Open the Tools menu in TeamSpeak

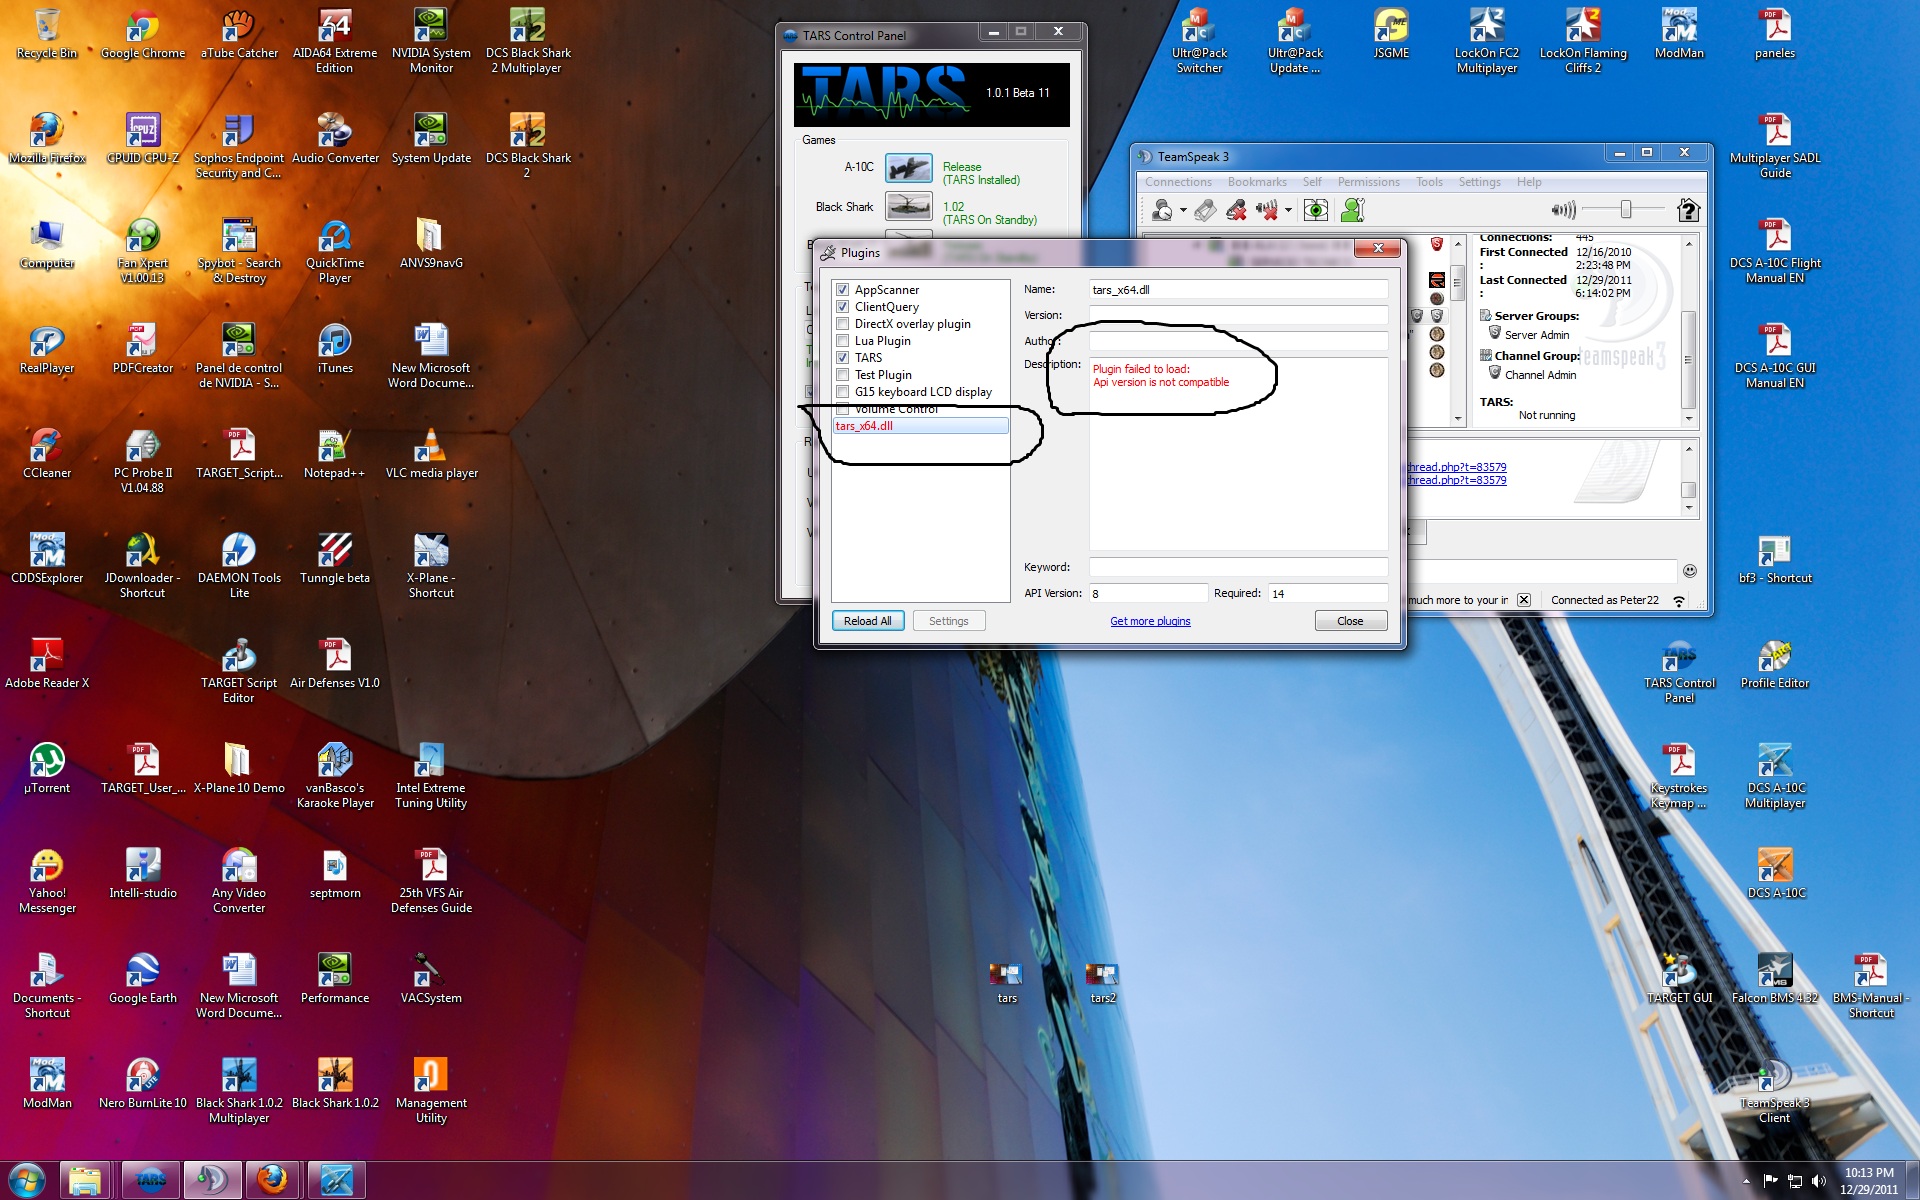1429,182
